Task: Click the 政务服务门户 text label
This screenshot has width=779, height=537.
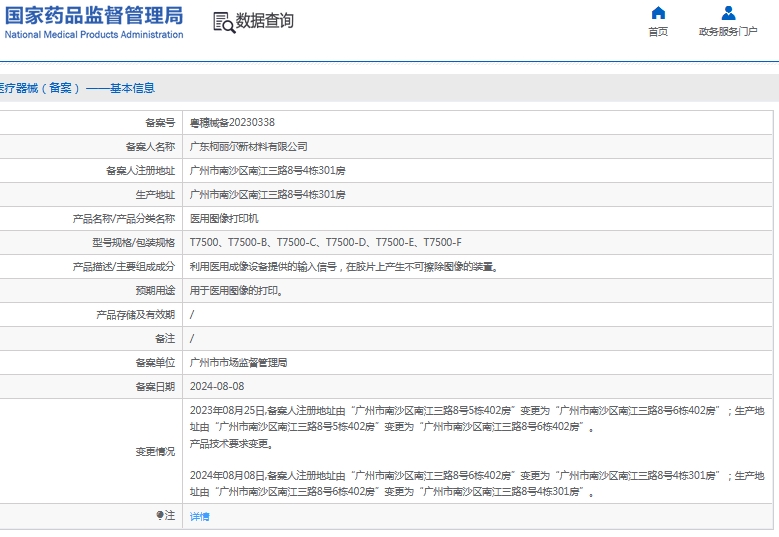Action: [x=728, y=32]
